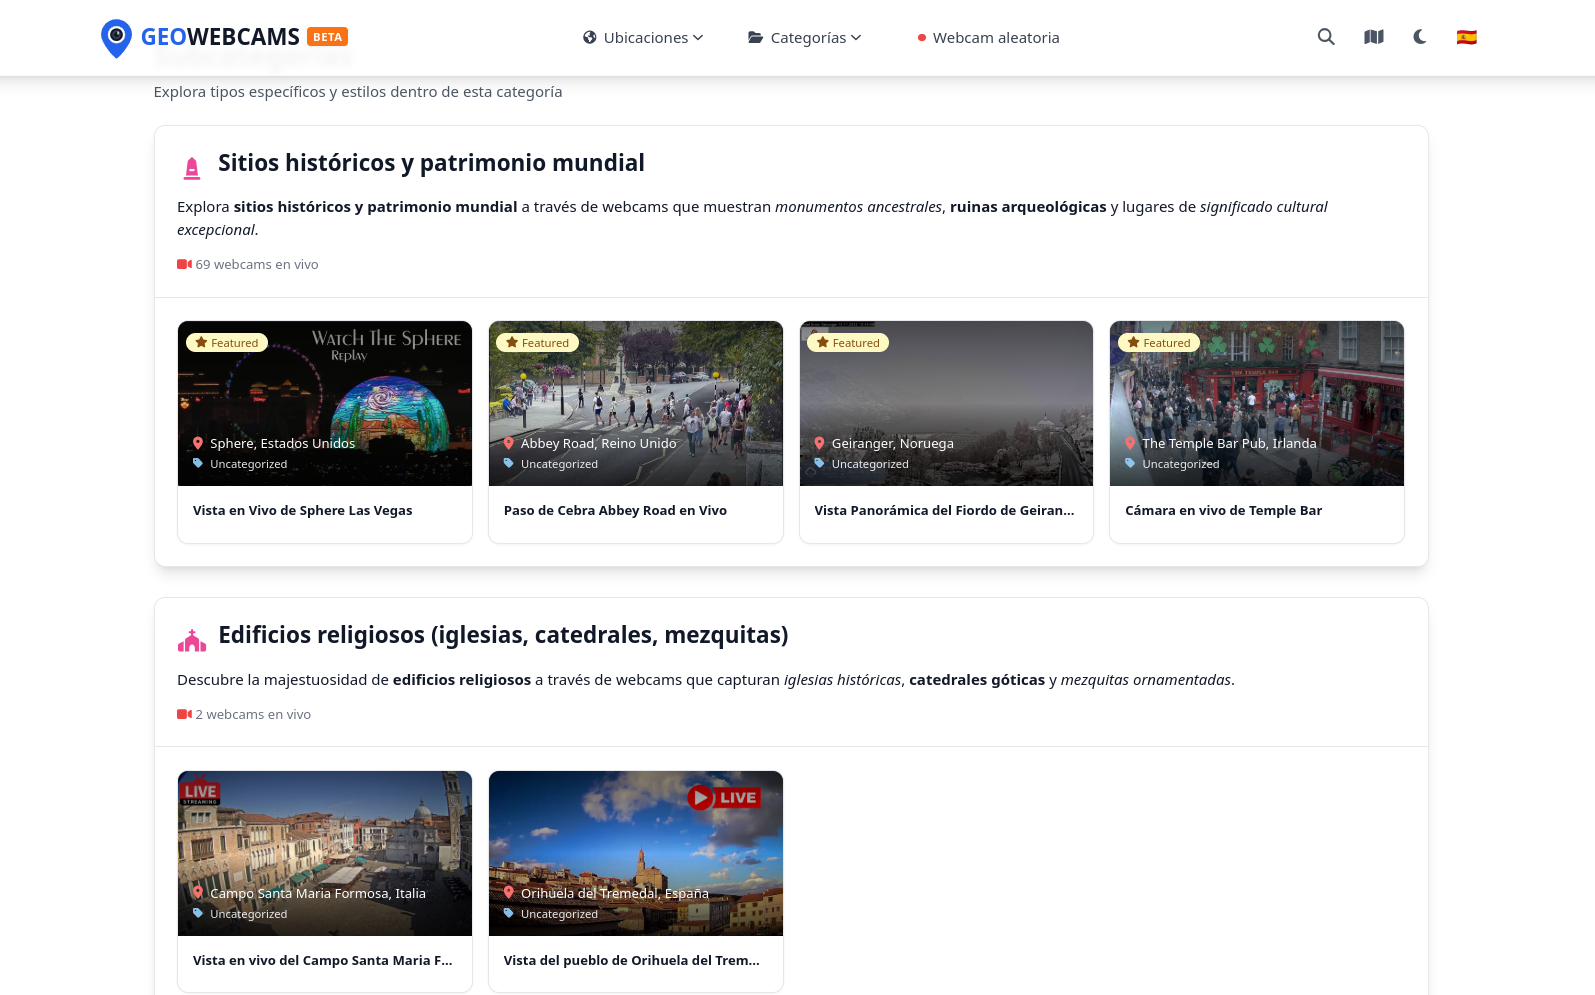The image size is (1595, 995).
Task: Open the Abbey Road webcam thumbnail
Action: pyautogui.click(x=636, y=403)
